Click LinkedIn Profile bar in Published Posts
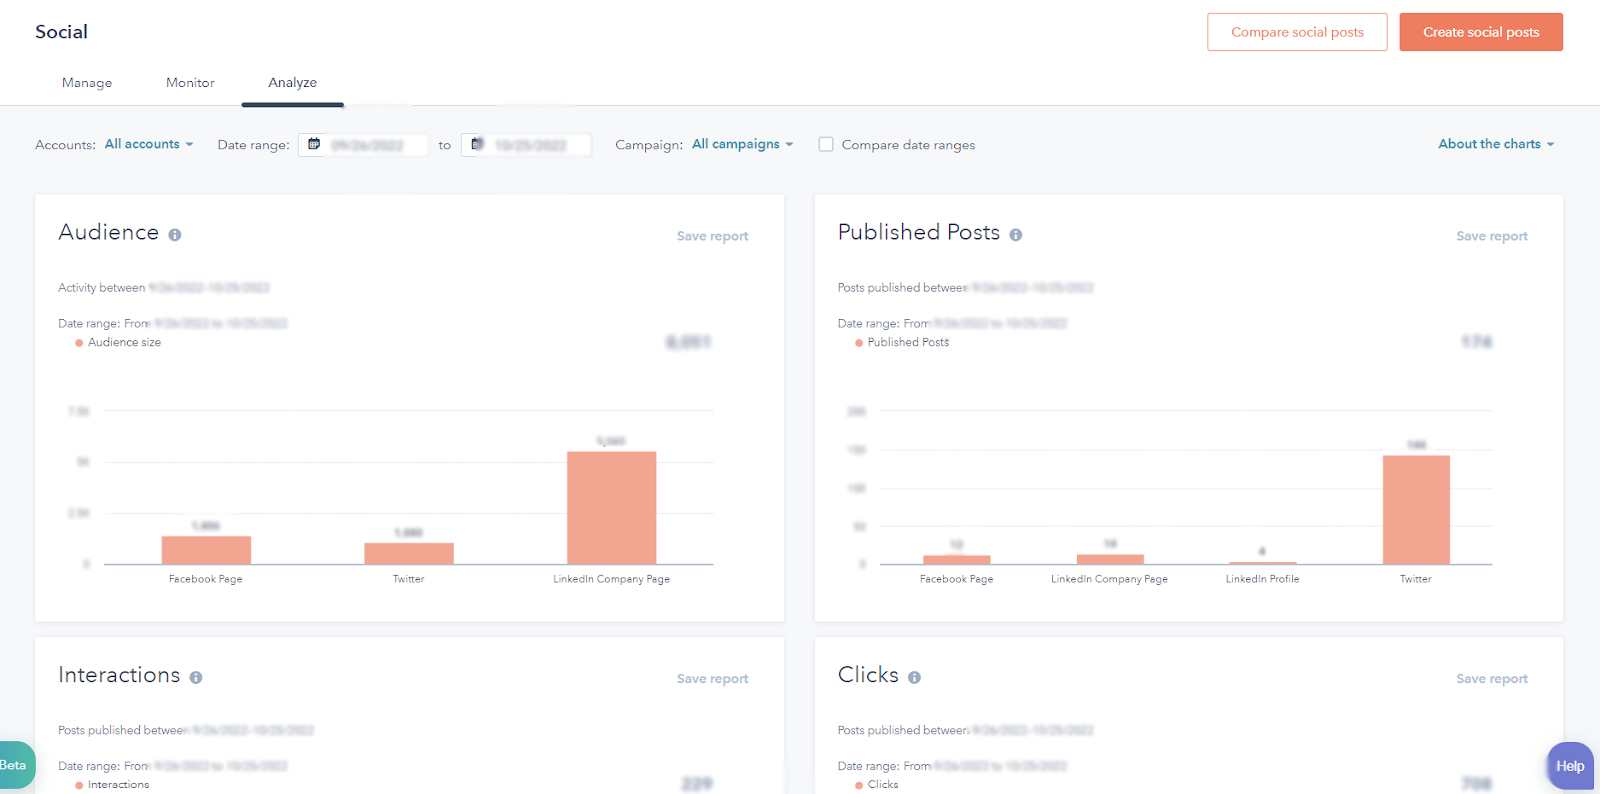 pyautogui.click(x=1263, y=563)
